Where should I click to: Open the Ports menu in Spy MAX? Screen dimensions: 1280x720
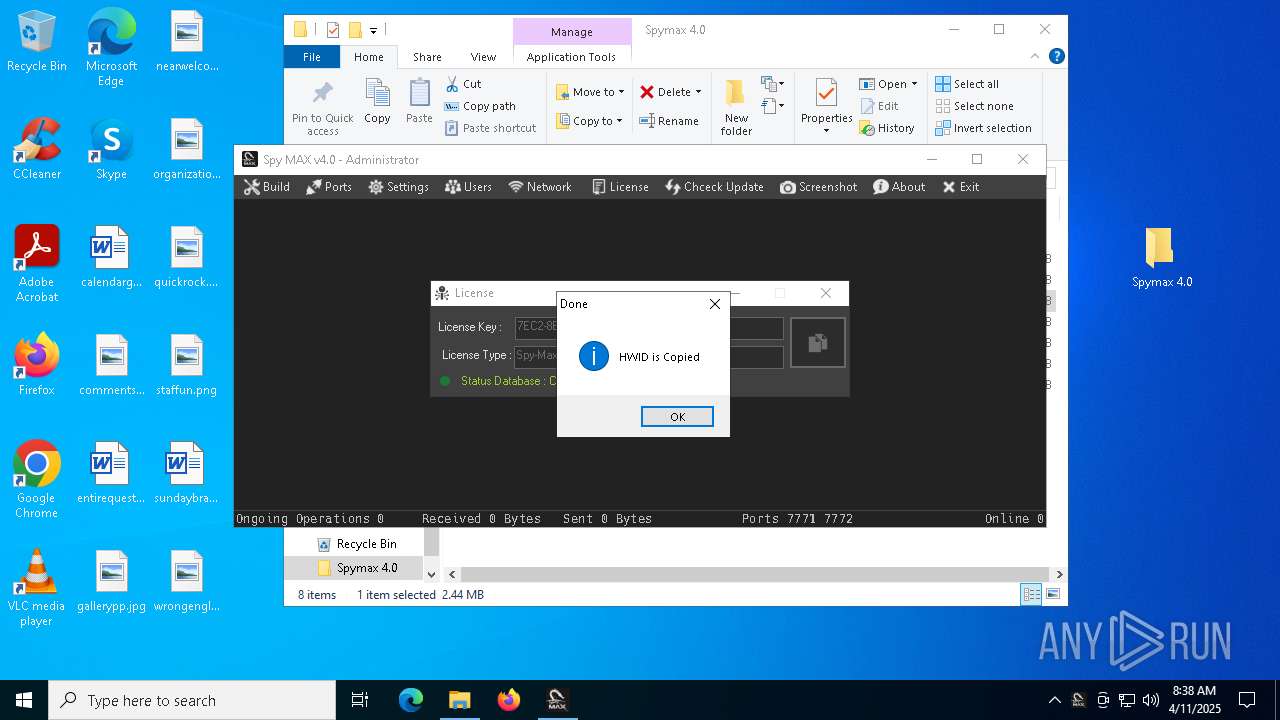(329, 187)
